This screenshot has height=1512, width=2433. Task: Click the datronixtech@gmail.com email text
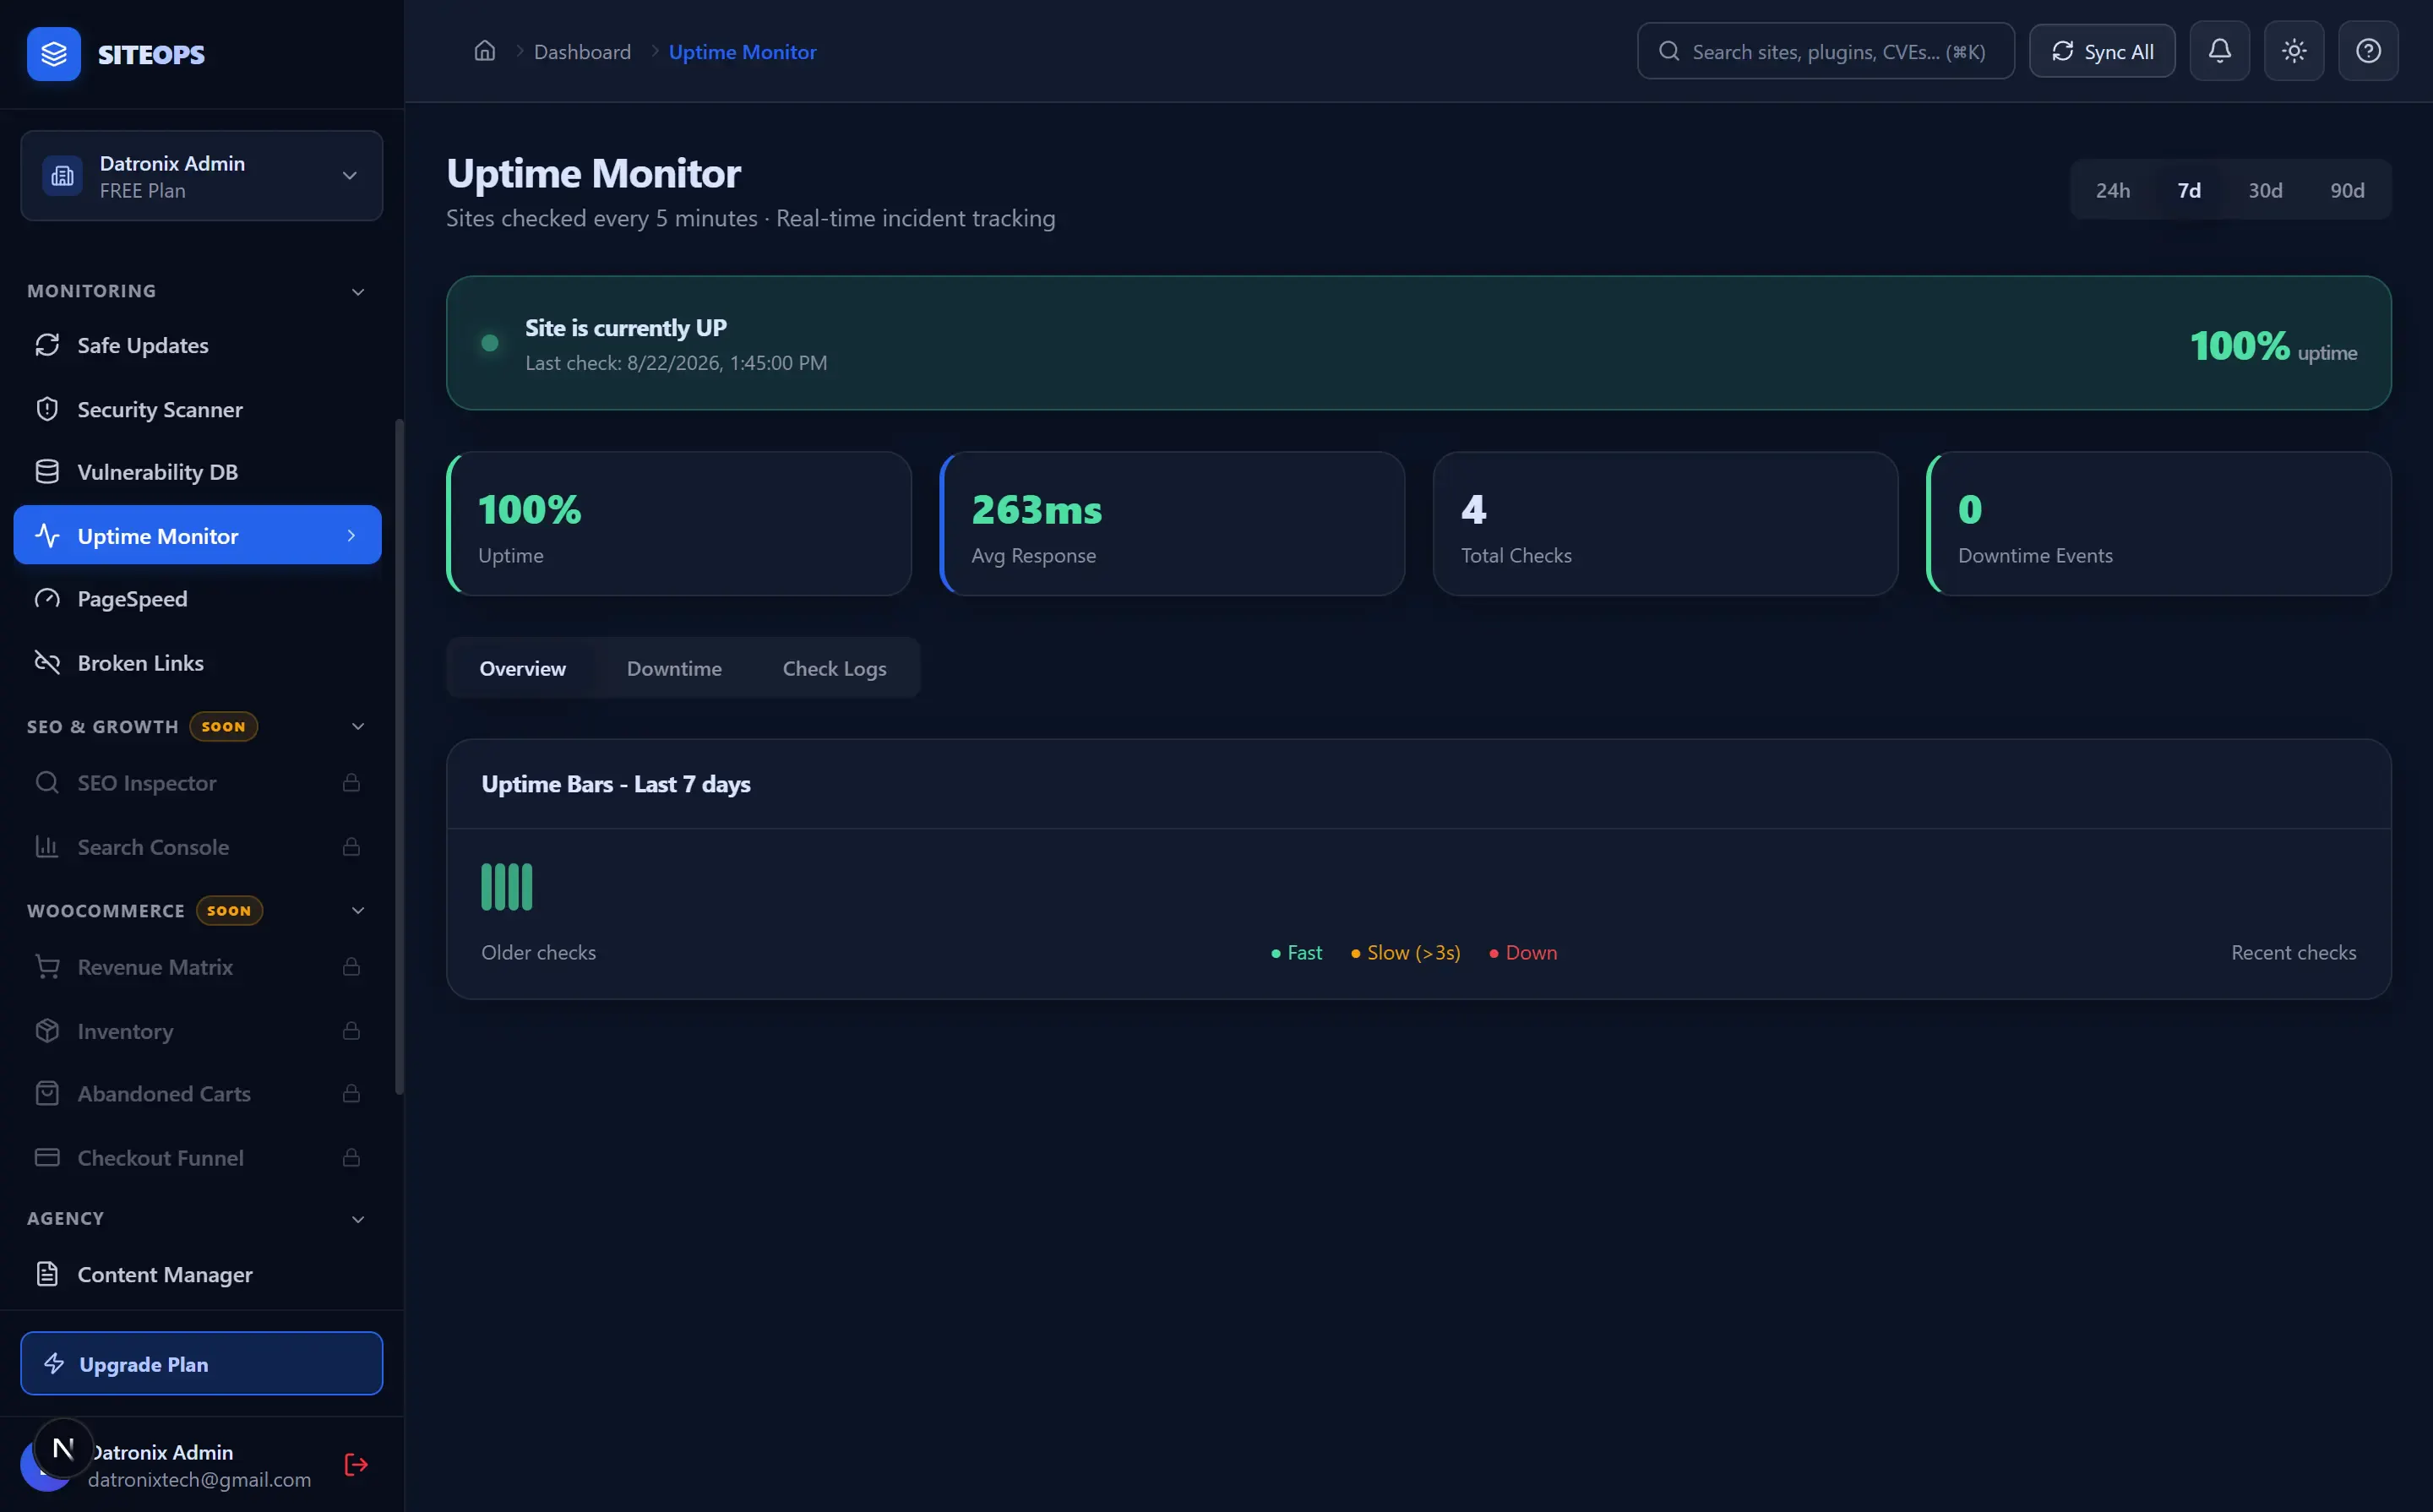(199, 1480)
